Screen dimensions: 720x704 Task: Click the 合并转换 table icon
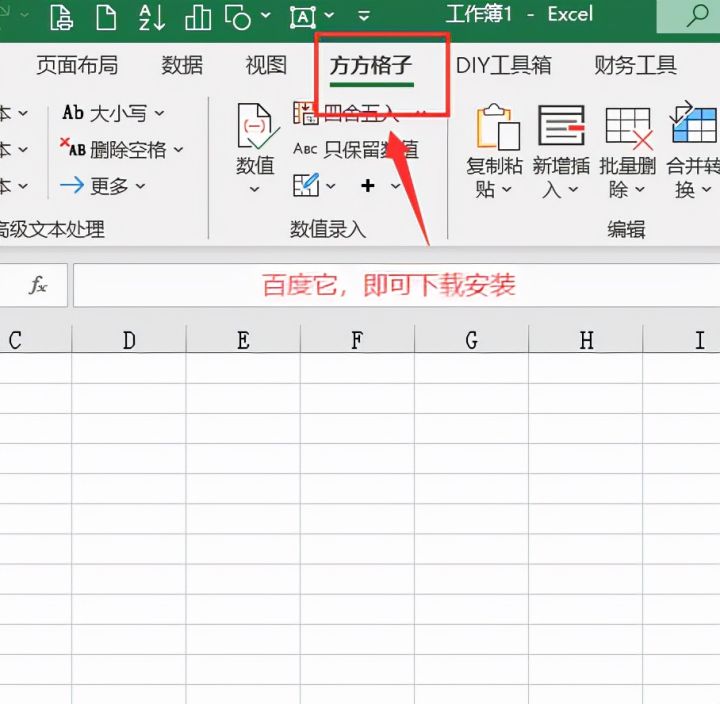(693, 122)
